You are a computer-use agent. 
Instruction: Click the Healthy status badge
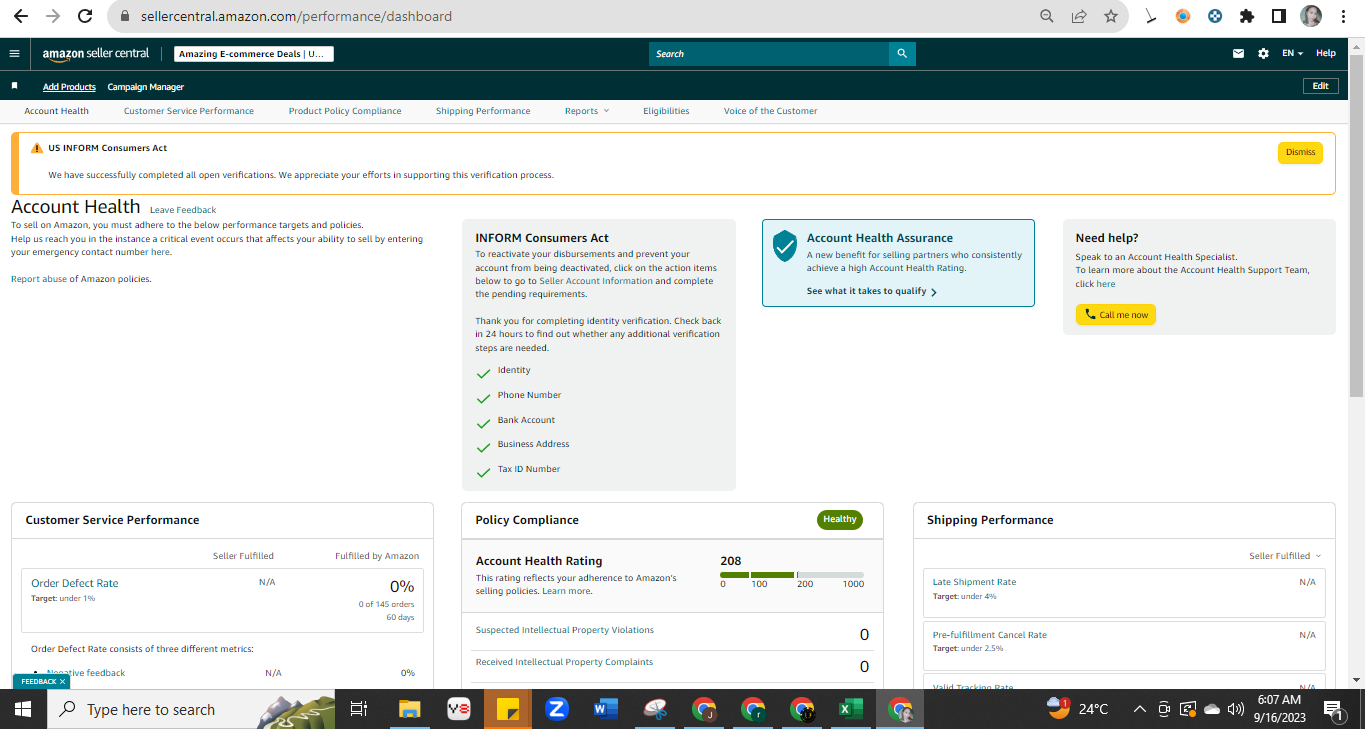pyautogui.click(x=840, y=519)
